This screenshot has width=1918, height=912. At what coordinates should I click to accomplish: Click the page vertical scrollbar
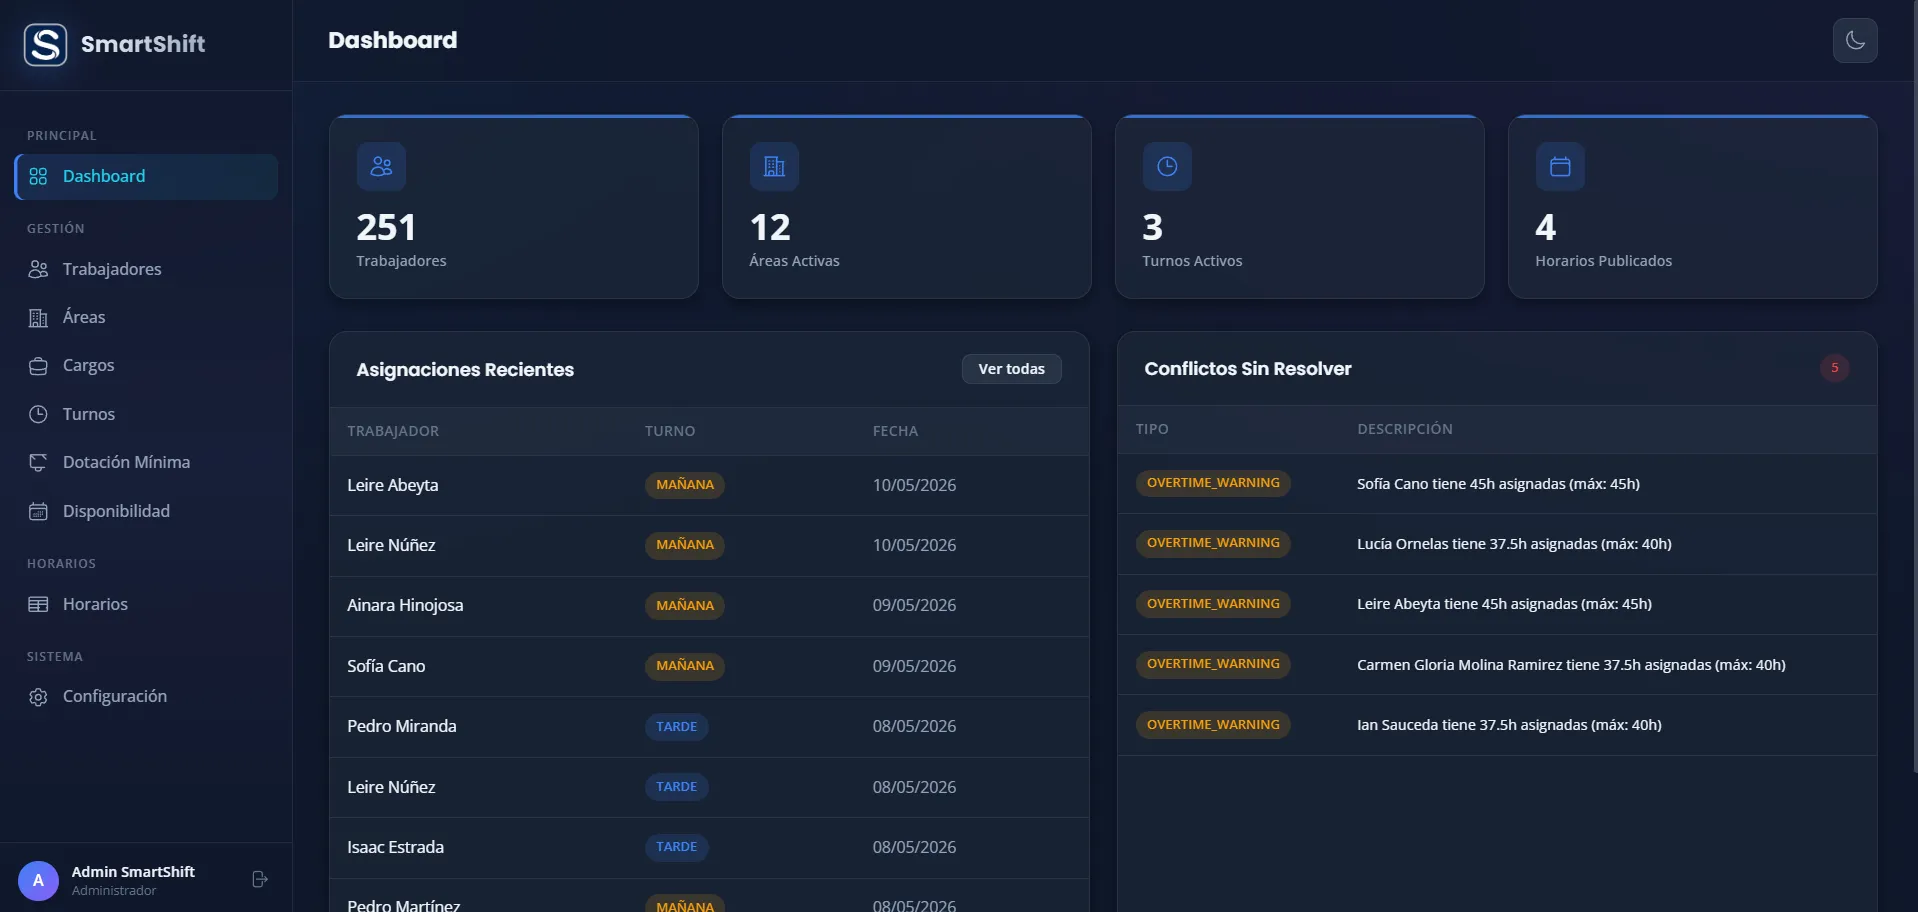[1914, 385]
